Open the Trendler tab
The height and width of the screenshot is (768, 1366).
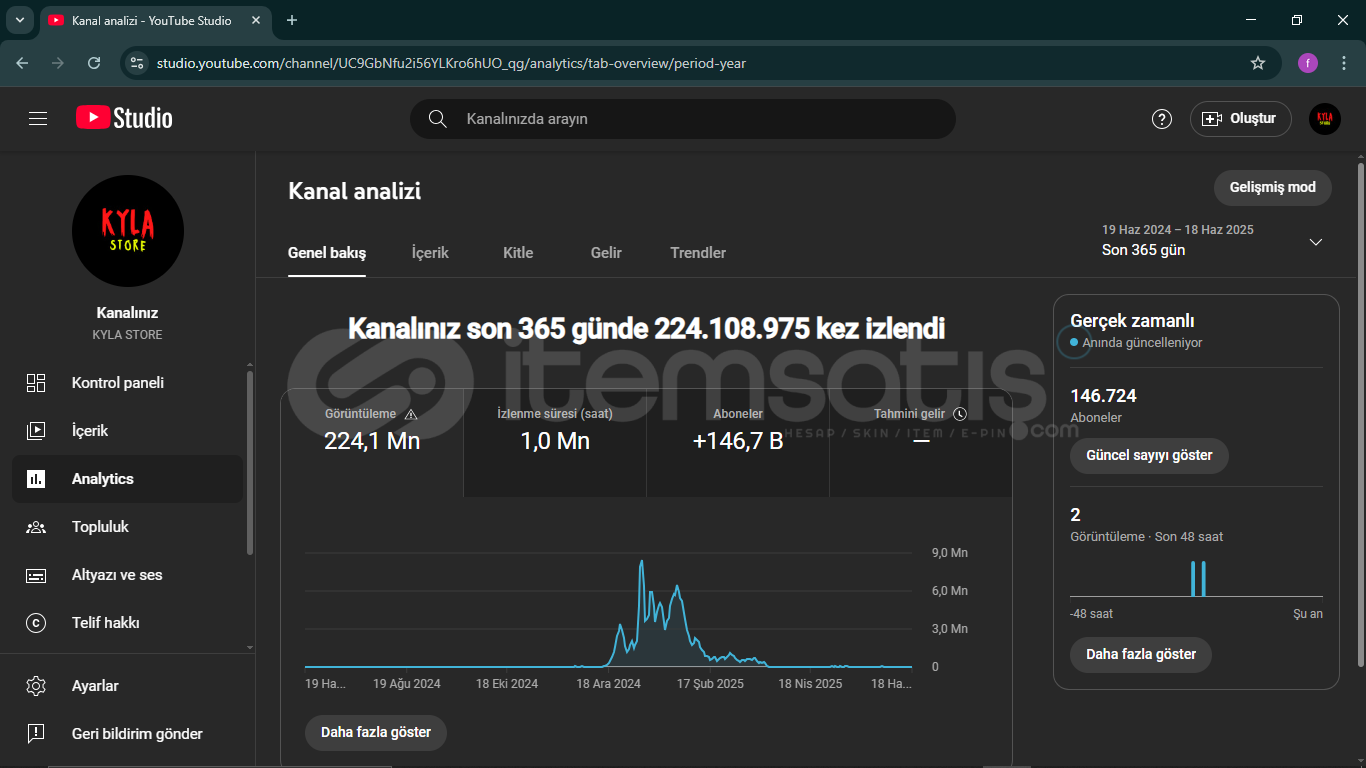point(698,253)
